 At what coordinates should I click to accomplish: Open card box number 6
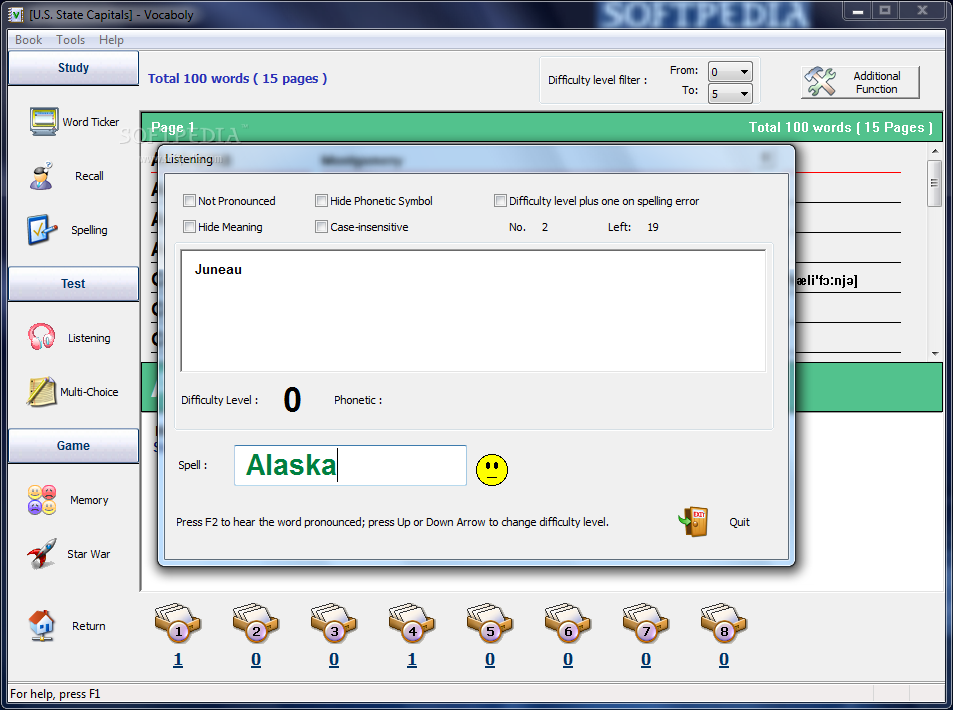[568, 623]
